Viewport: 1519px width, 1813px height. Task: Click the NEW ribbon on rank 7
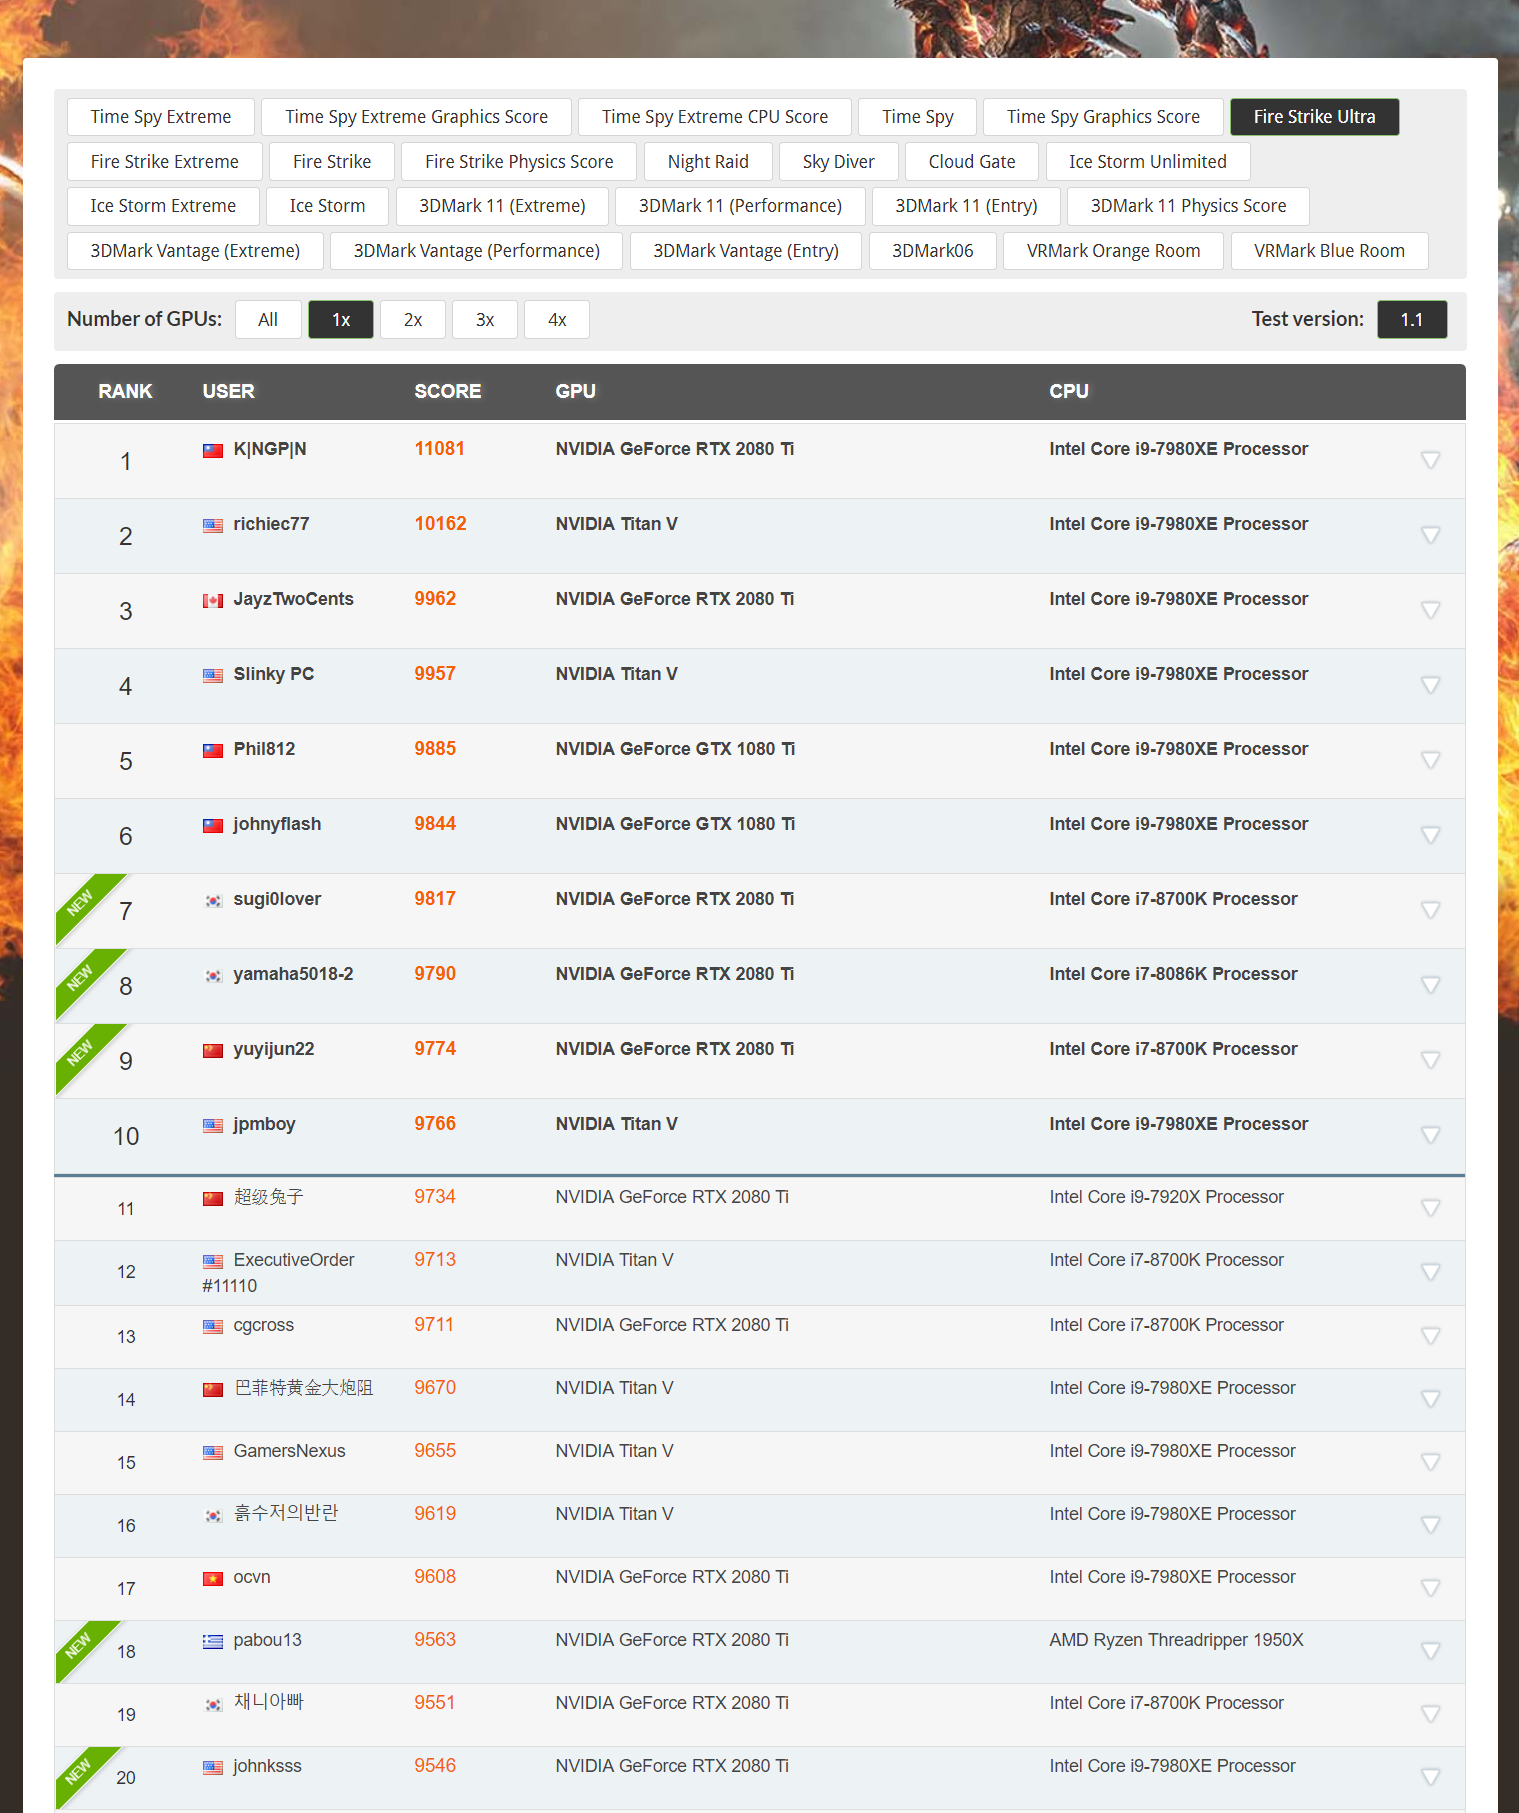[80, 902]
